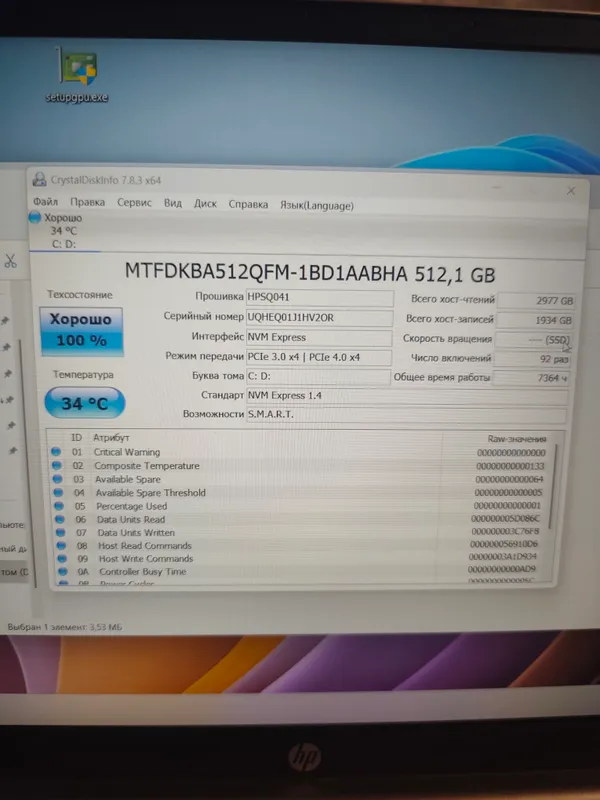Click the total host writes value 1934 GB
This screenshot has width=600, height=800.
tap(534, 320)
